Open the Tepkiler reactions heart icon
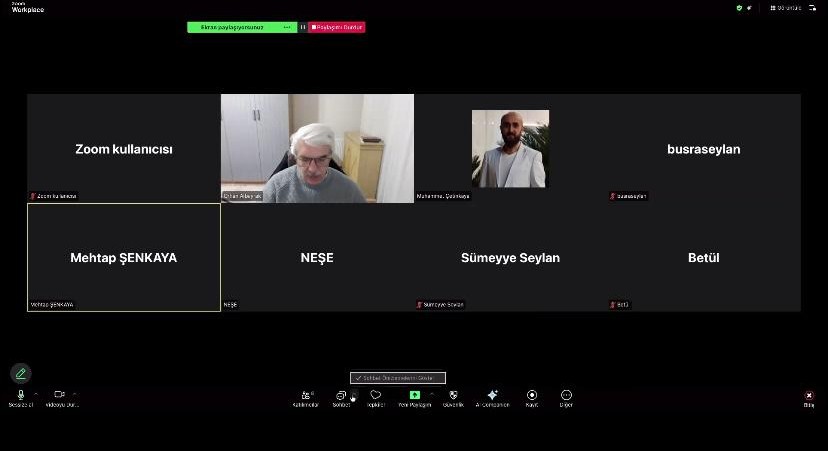Image resolution: width=828 pixels, height=451 pixels. (x=376, y=396)
